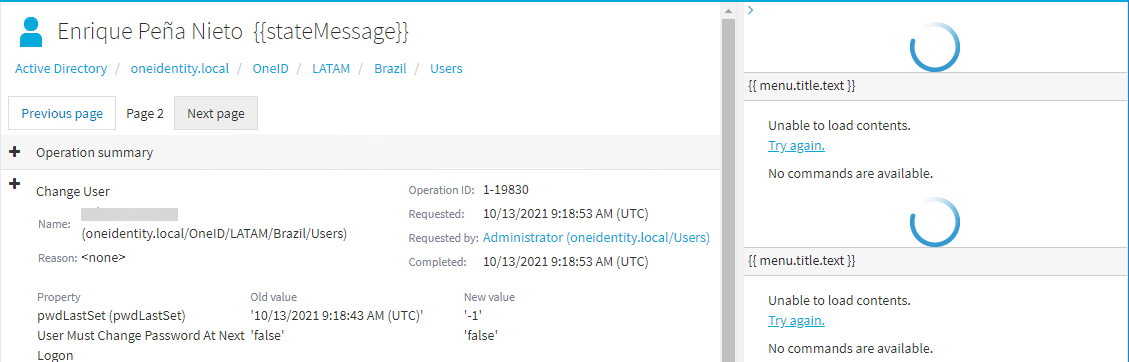Viewport: 1129px width, 362px height.
Task: Click the first menu.title.text header bar
Action: [x=936, y=86]
